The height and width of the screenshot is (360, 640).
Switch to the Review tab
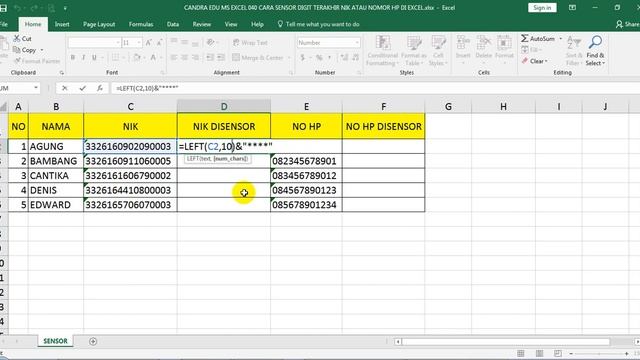click(x=202, y=24)
